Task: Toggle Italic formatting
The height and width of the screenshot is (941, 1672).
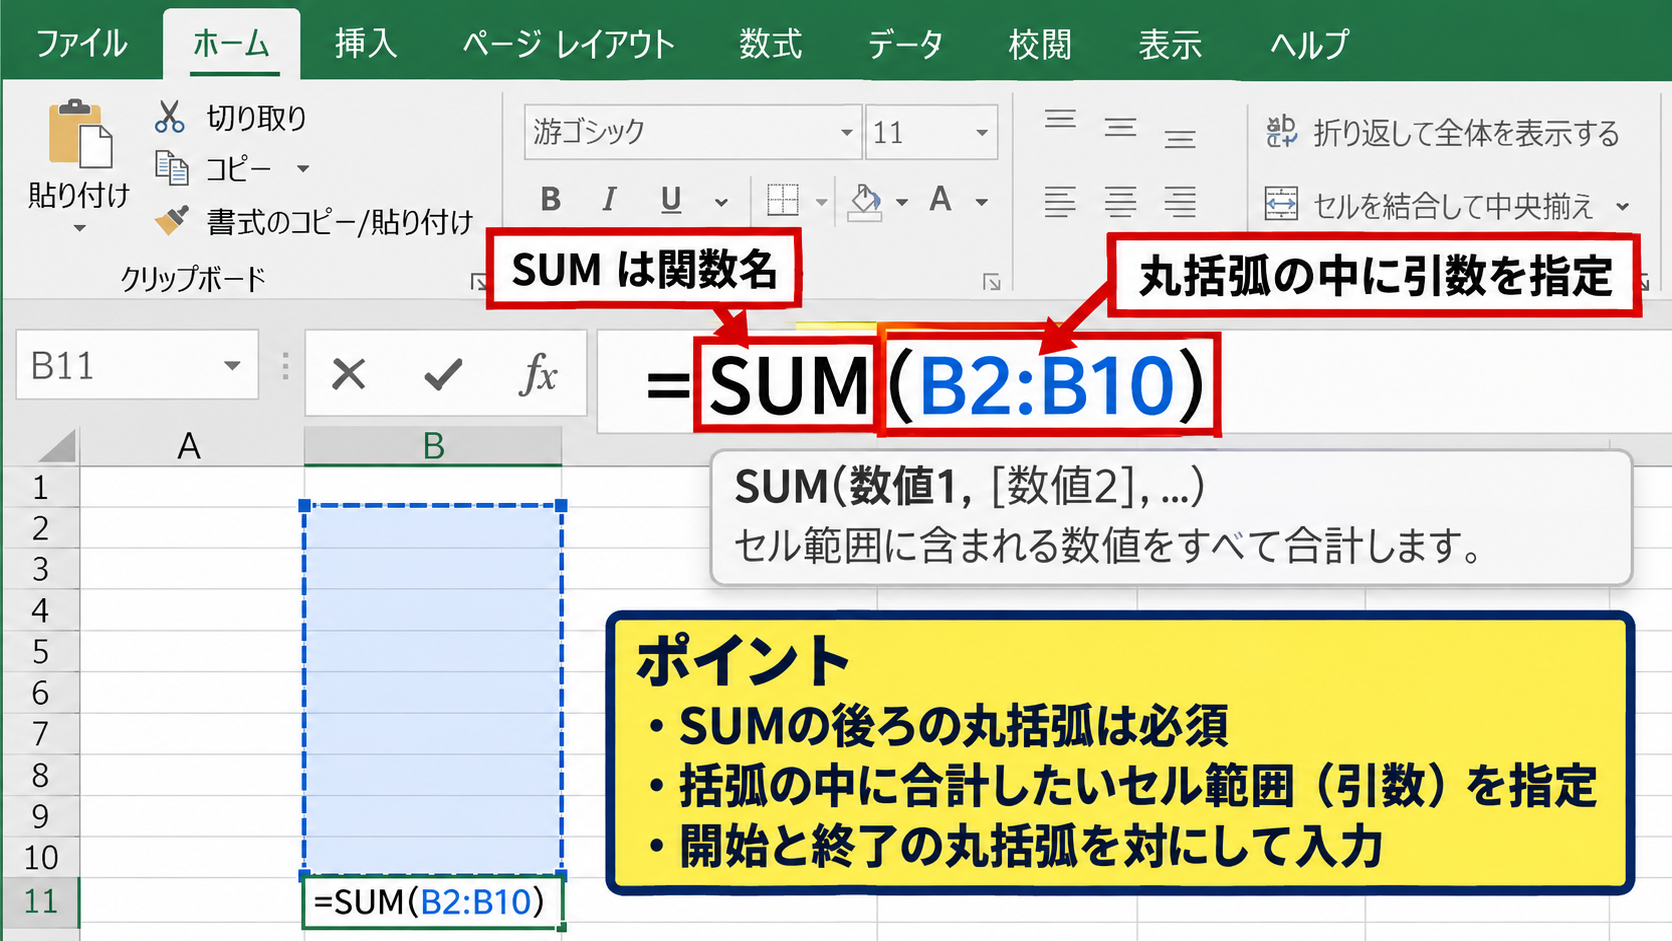Action: point(609,200)
